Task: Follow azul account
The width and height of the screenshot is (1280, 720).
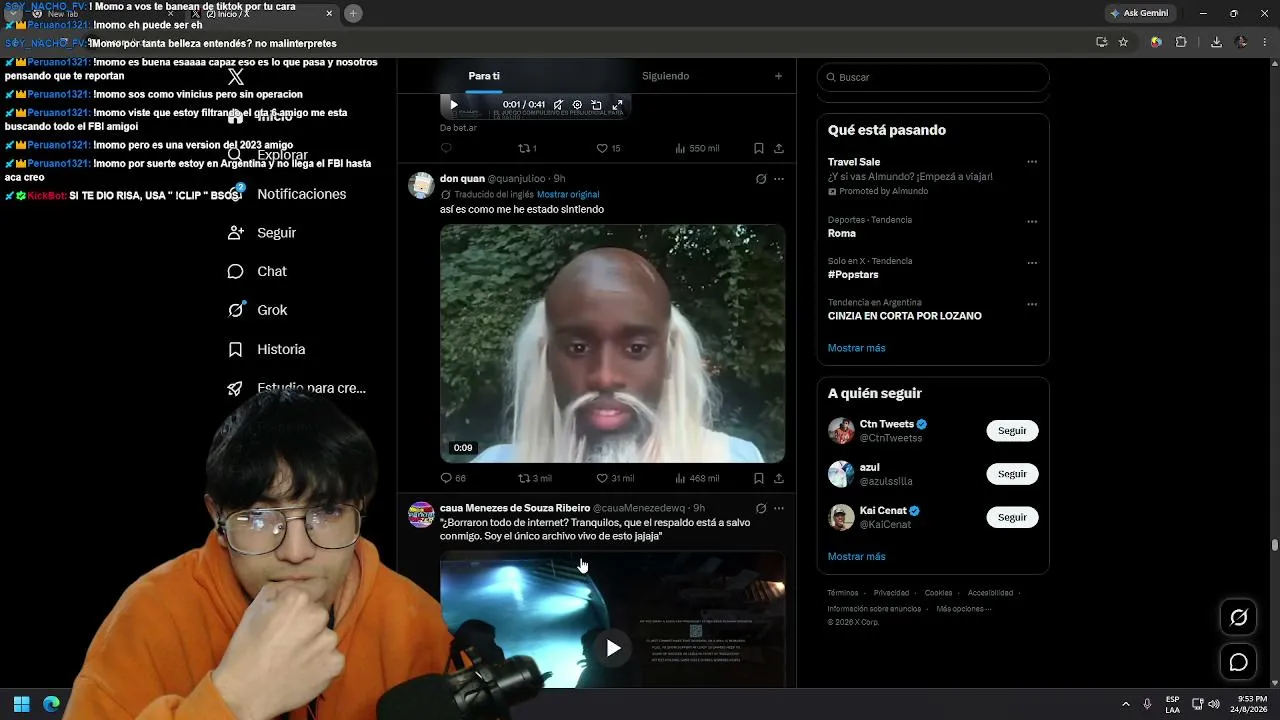Action: pyautogui.click(x=1012, y=474)
